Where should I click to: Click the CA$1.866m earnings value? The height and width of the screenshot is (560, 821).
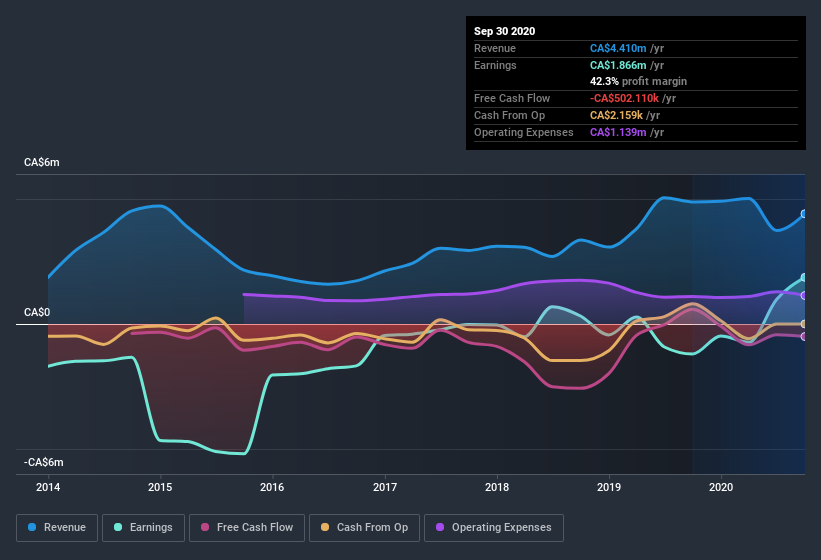pyautogui.click(x=618, y=65)
